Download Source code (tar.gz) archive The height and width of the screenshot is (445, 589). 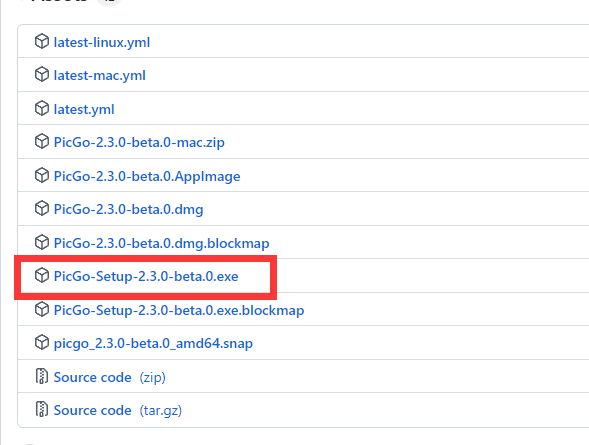pyautogui.click(x=118, y=410)
